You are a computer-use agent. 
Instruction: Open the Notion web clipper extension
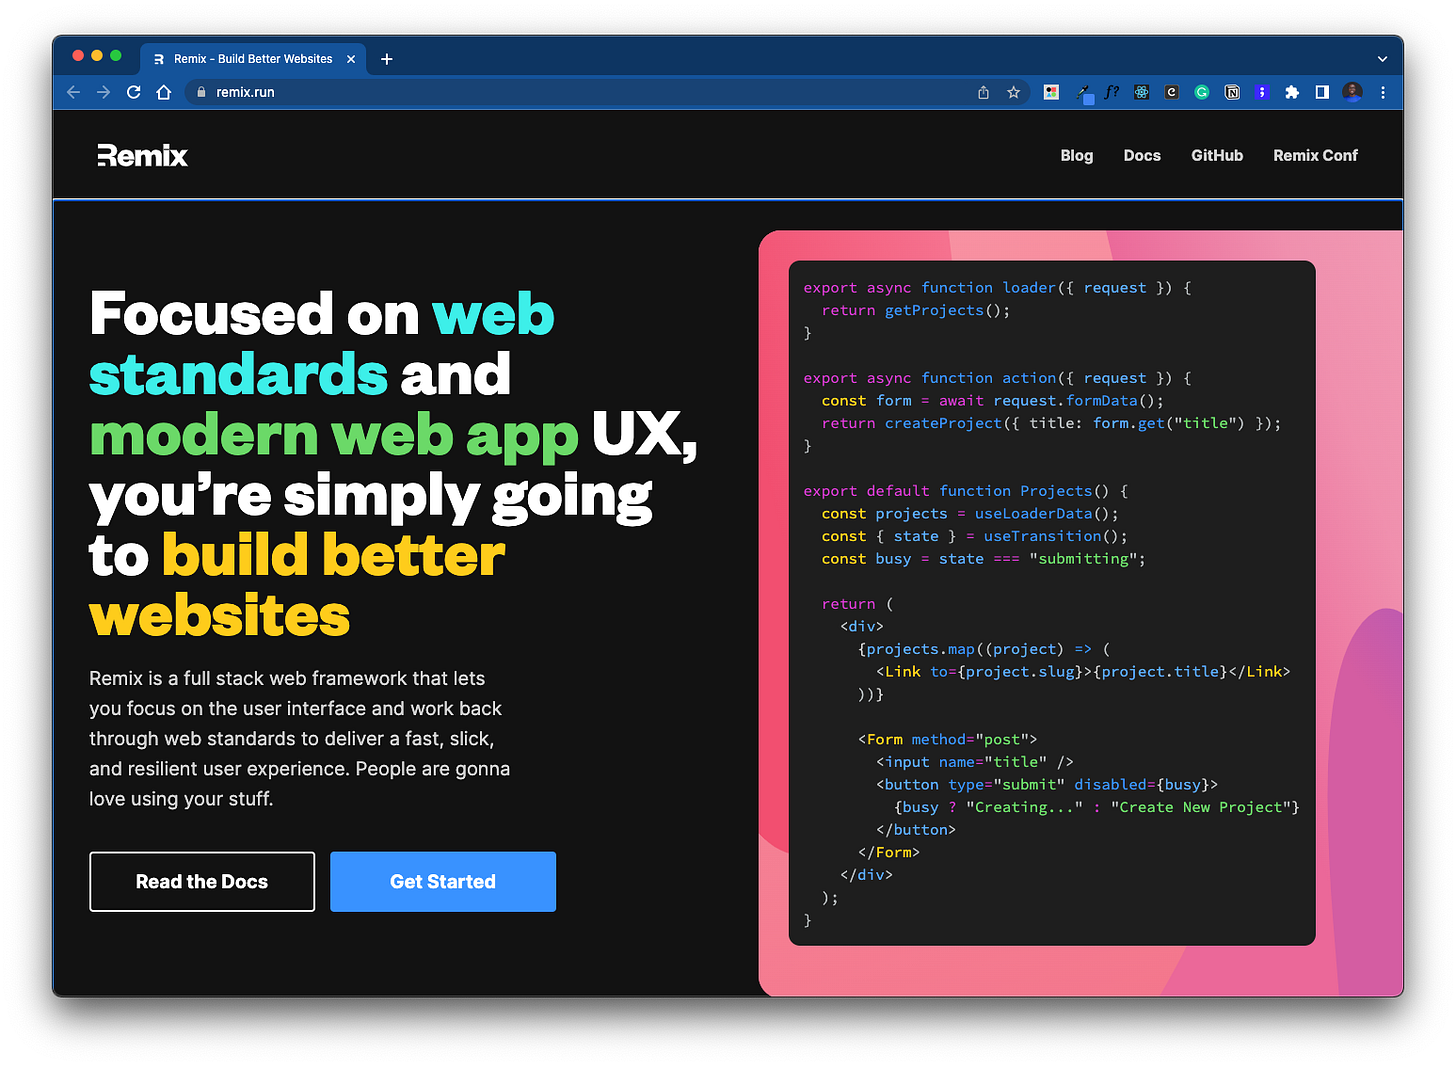point(1232,92)
